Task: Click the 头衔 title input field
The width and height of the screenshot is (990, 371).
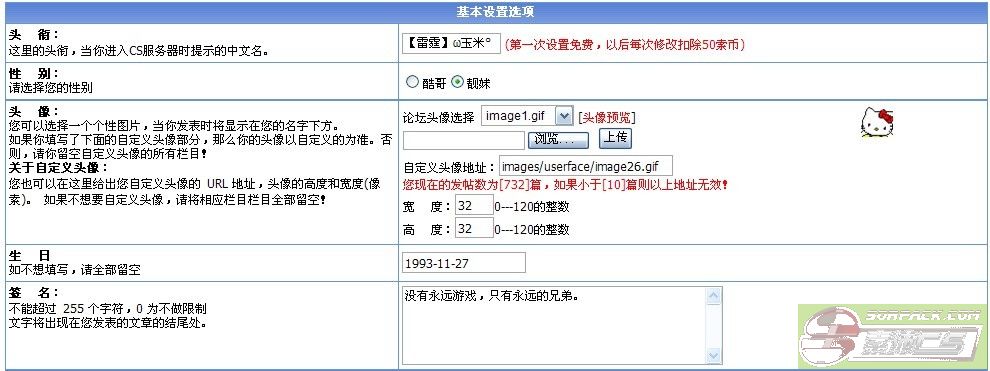Action: pos(451,44)
